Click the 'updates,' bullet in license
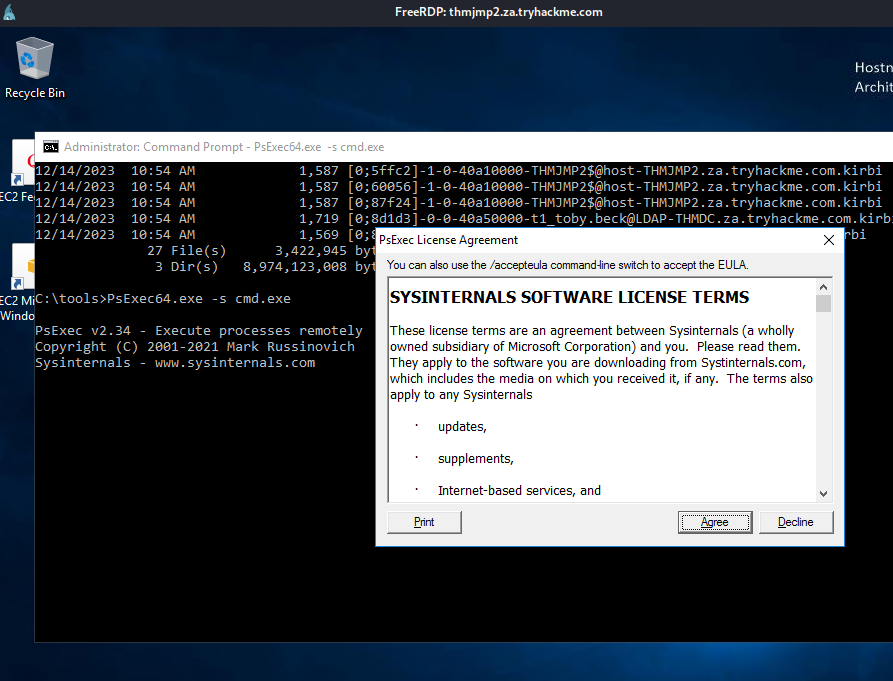This screenshot has height=681, width=893. click(462, 426)
